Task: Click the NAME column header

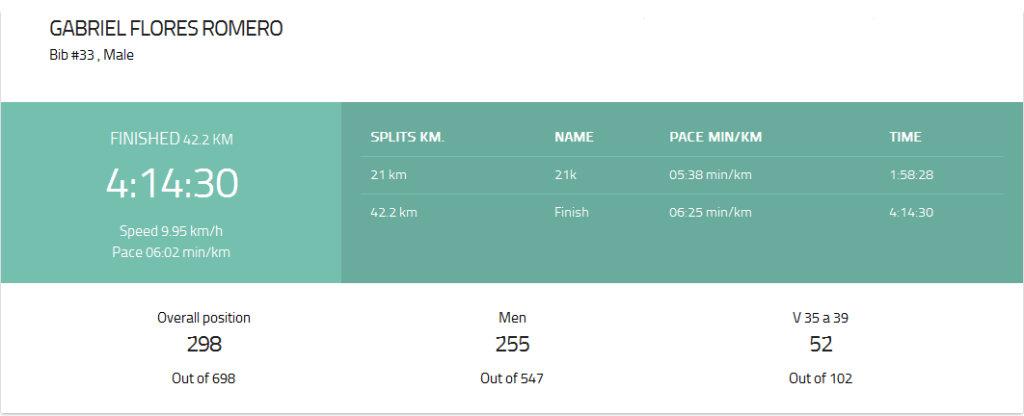Action: (574, 137)
